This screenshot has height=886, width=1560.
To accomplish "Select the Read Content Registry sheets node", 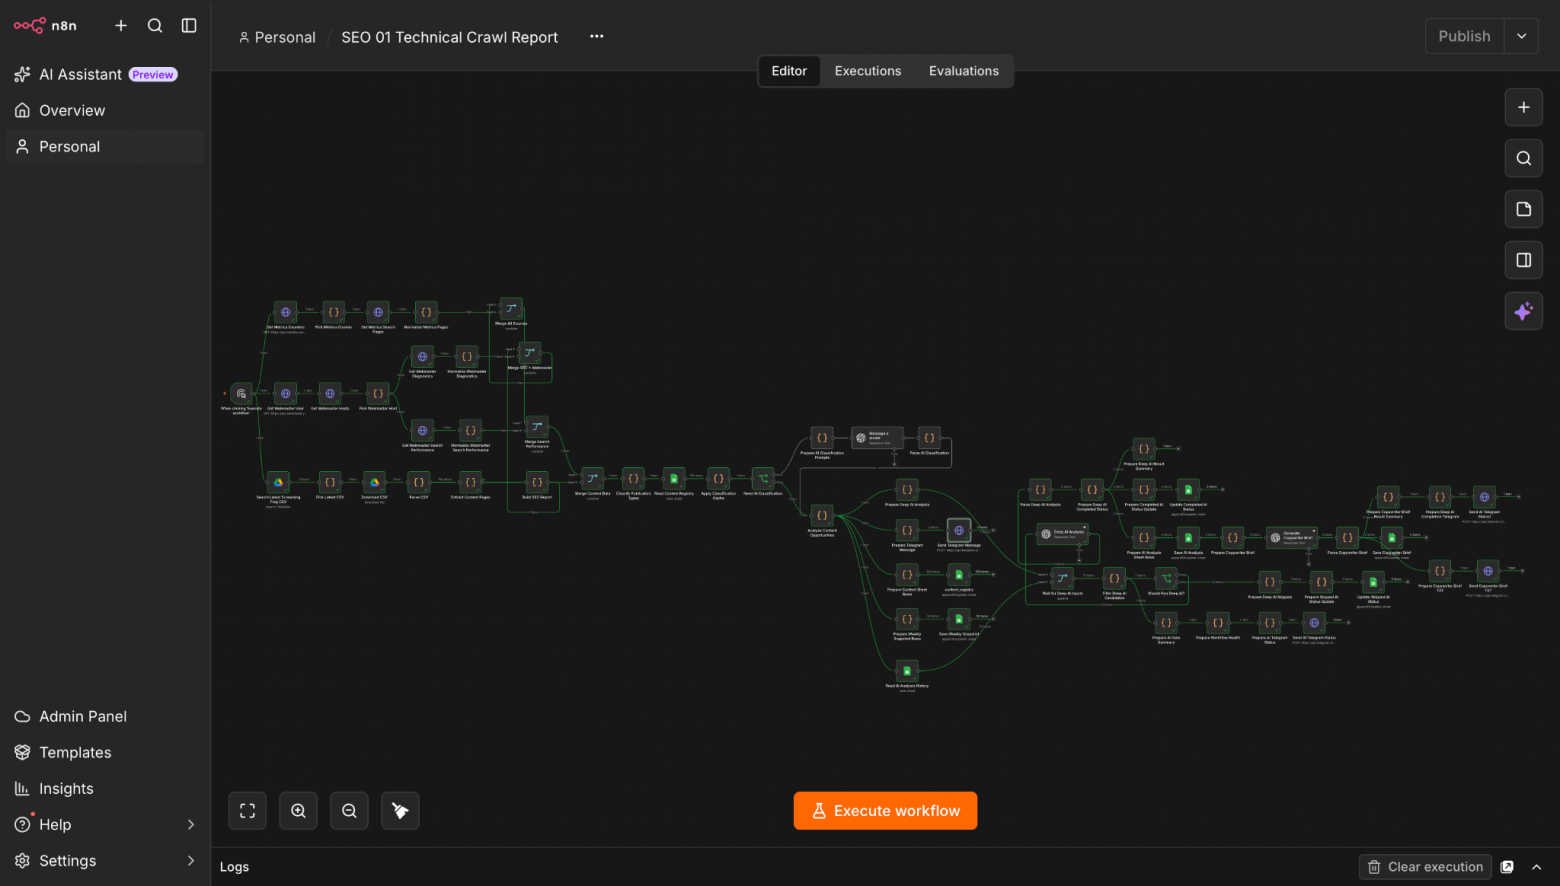I will (x=674, y=479).
